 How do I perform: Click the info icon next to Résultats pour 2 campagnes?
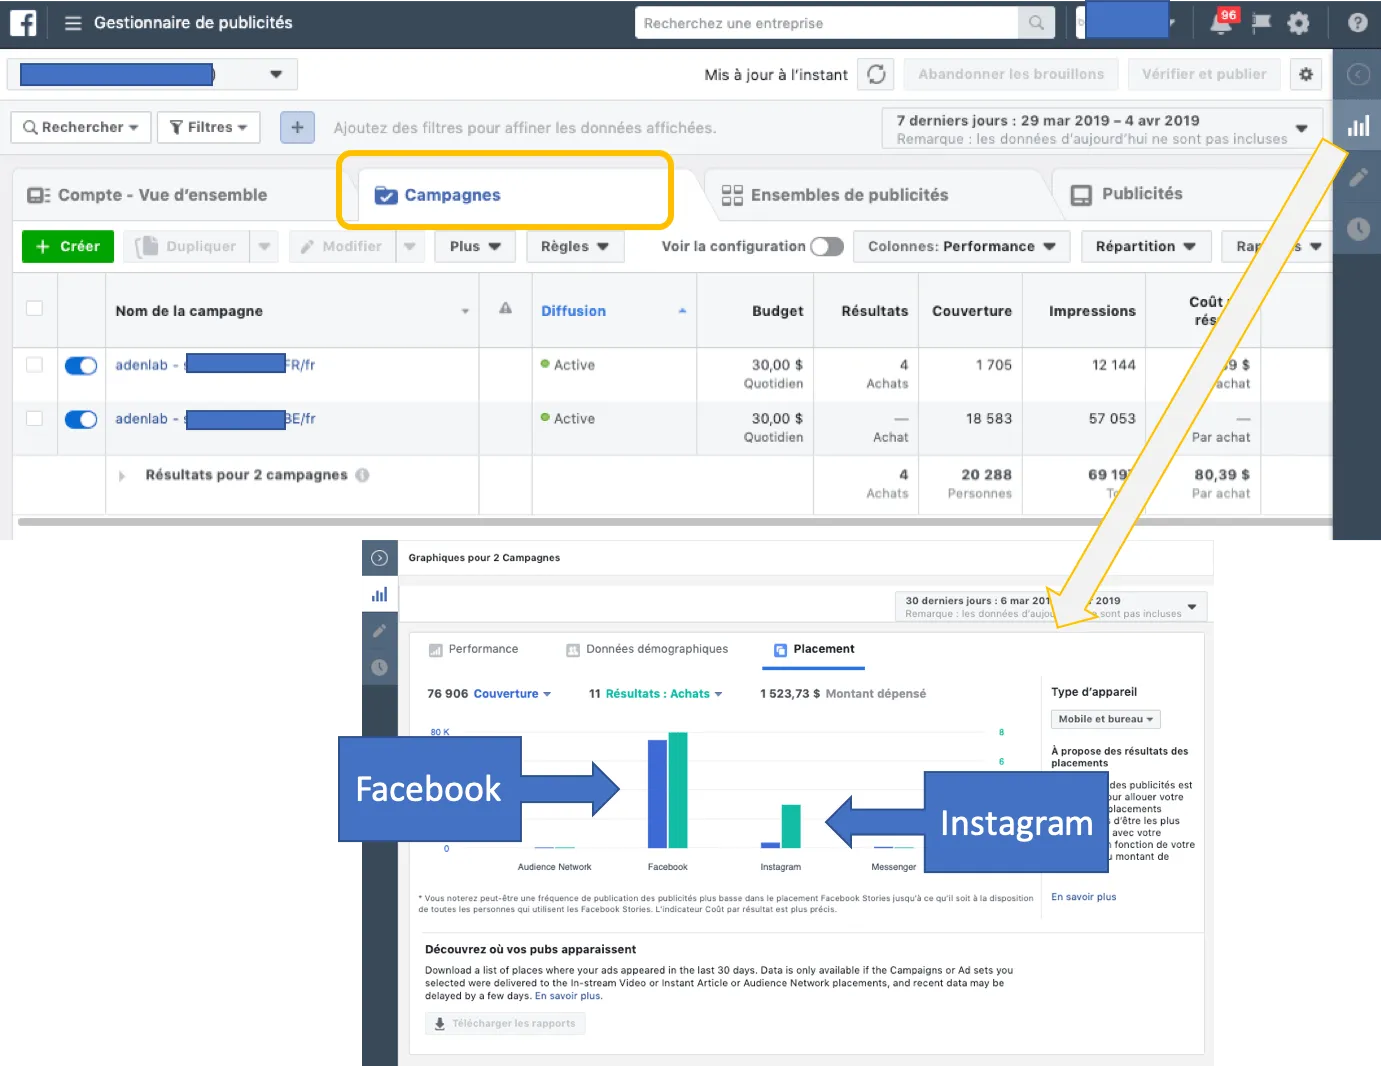point(362,475)
